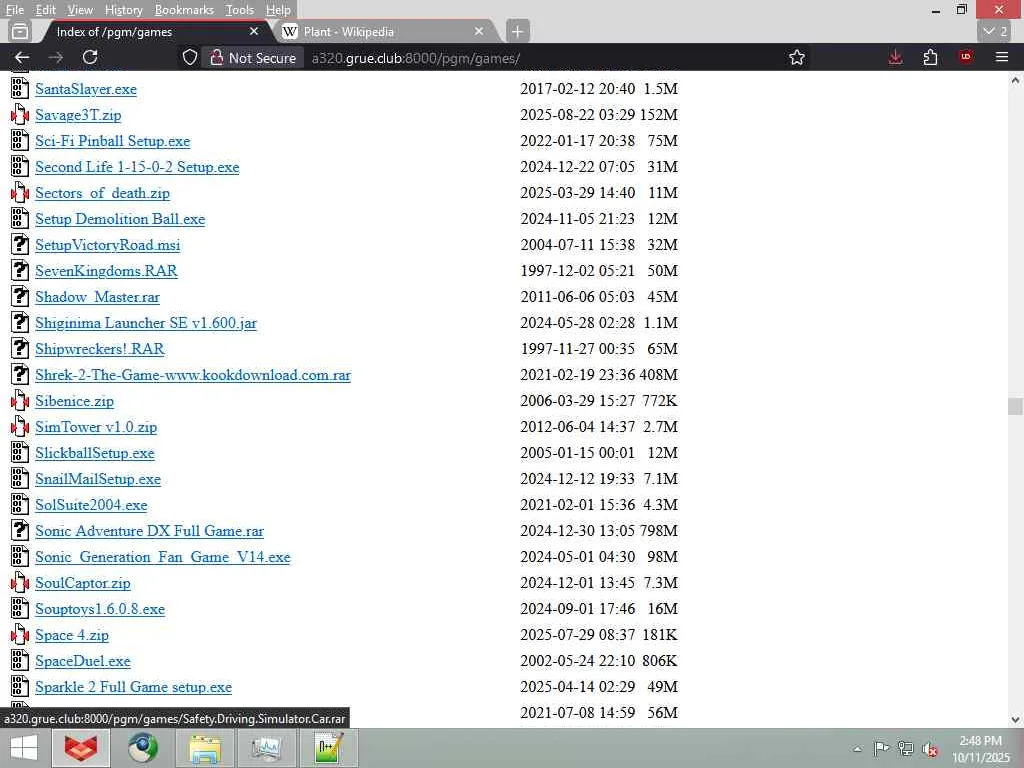
Task: Open the Shadow_Master.rar link
Action: (x=97, y=297)
